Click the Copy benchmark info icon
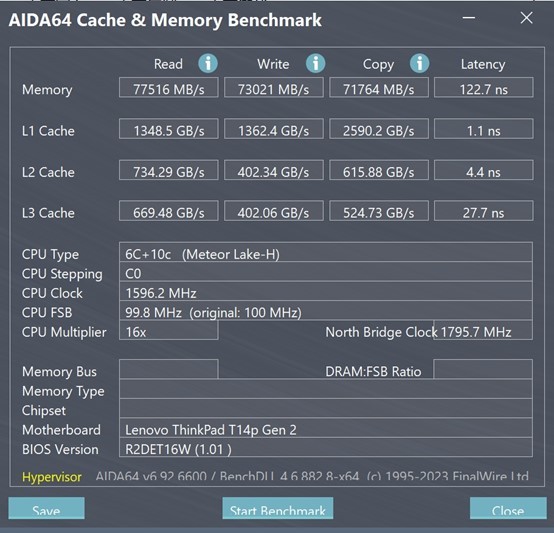This screenshot has height=533, width=554. (419, 64)
